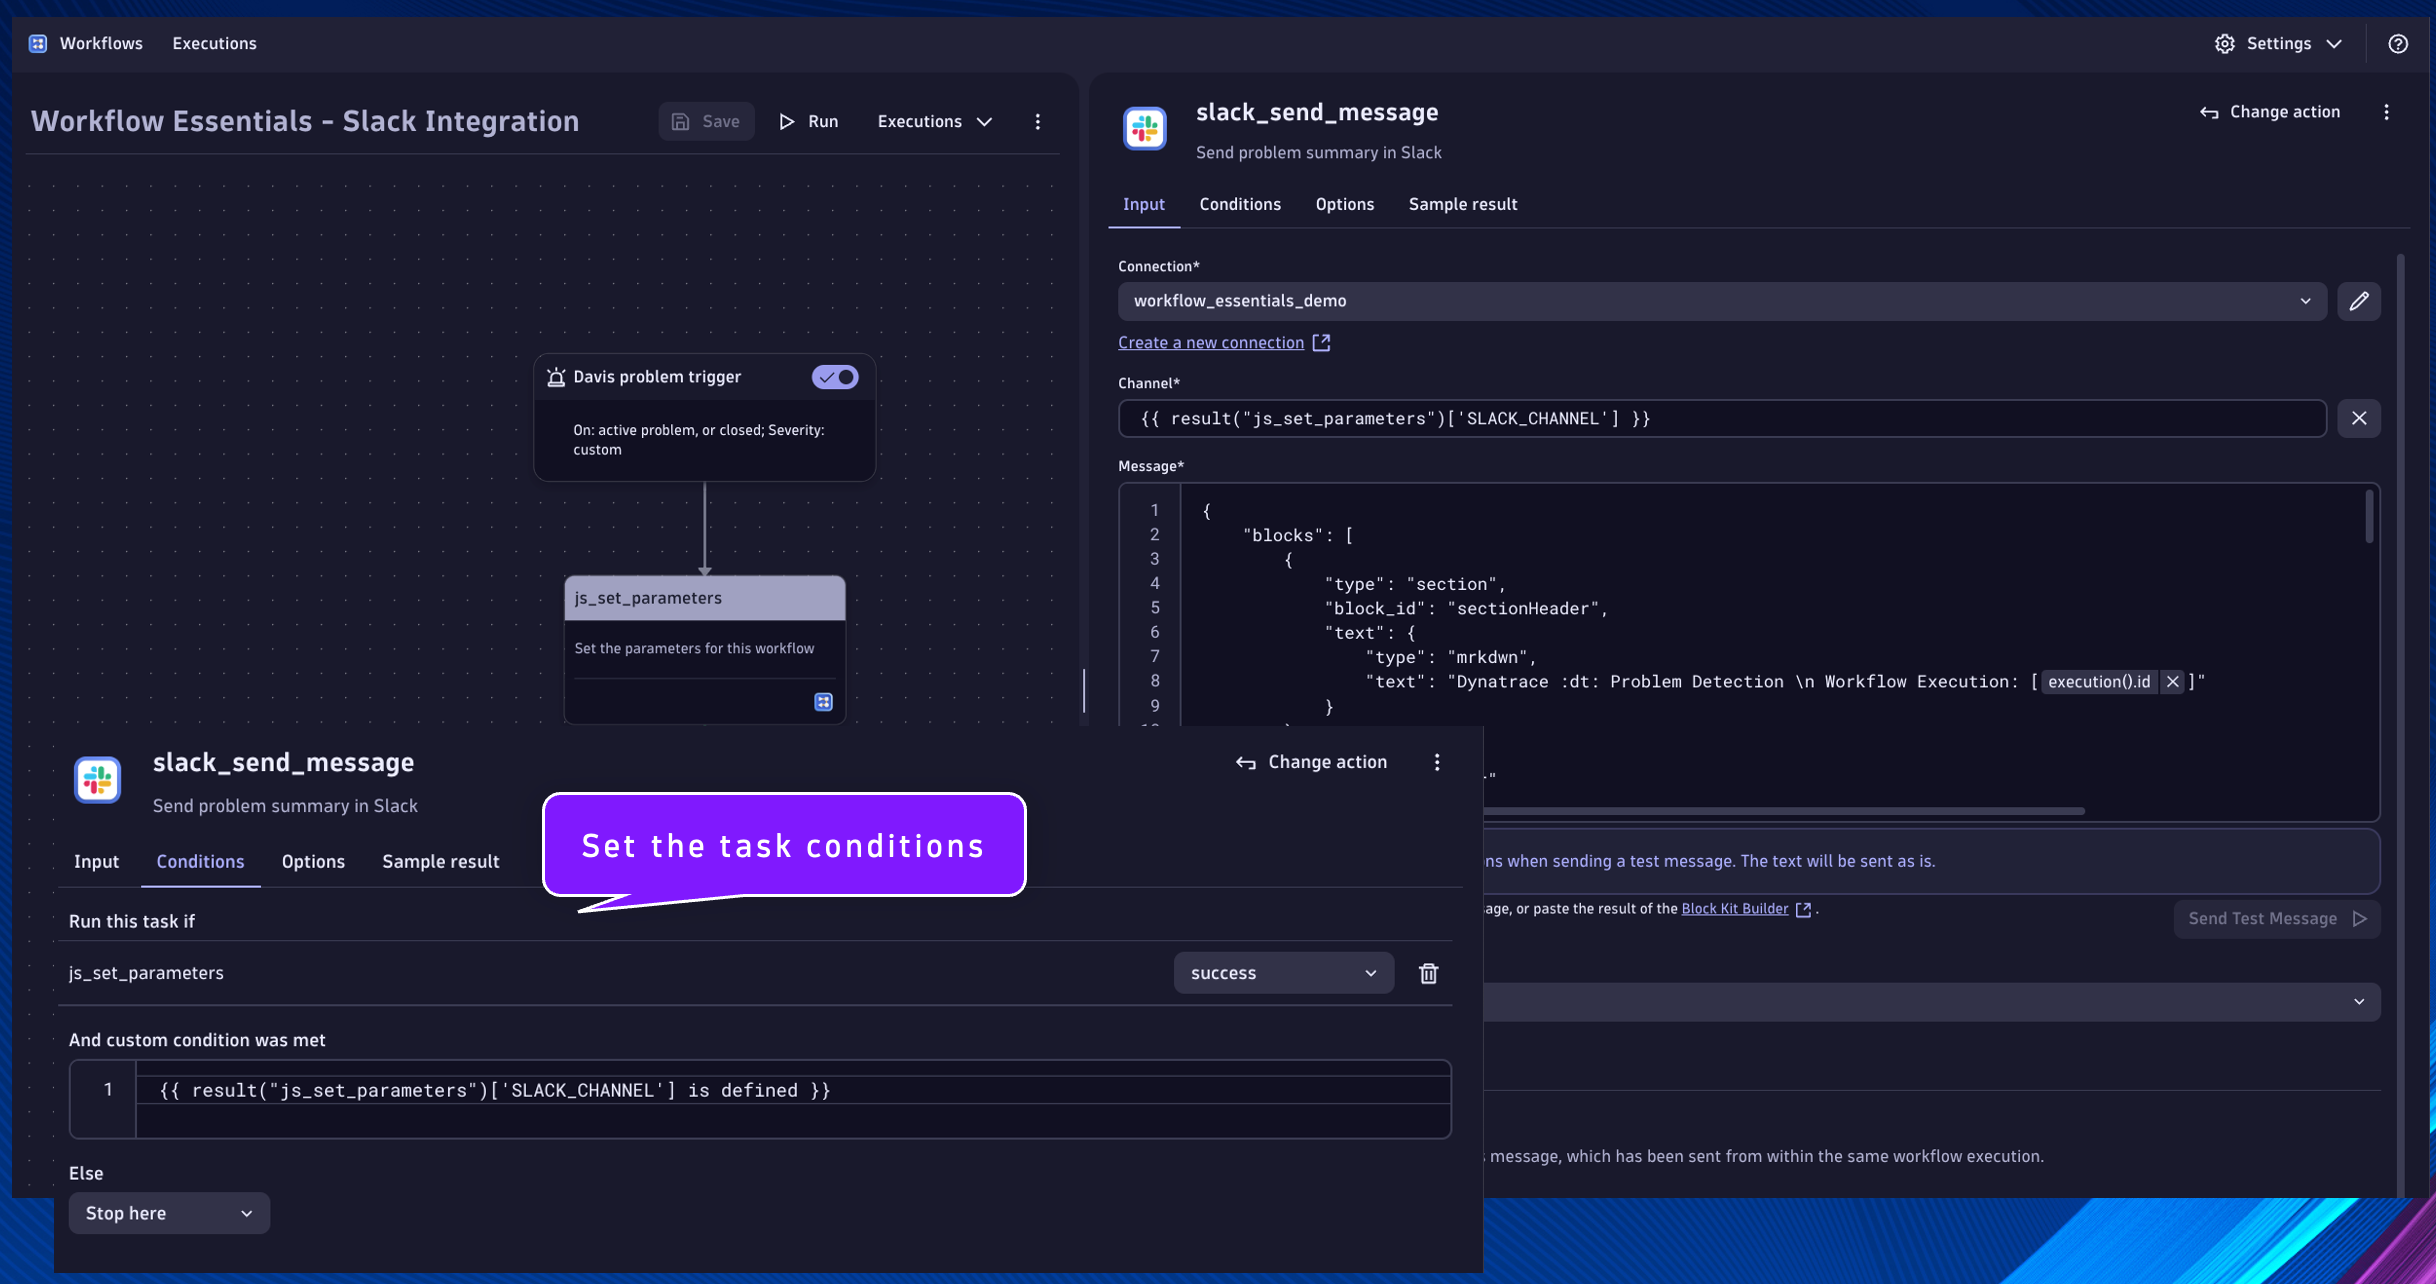View Sample result tab in right panel

pos(1463,204)
